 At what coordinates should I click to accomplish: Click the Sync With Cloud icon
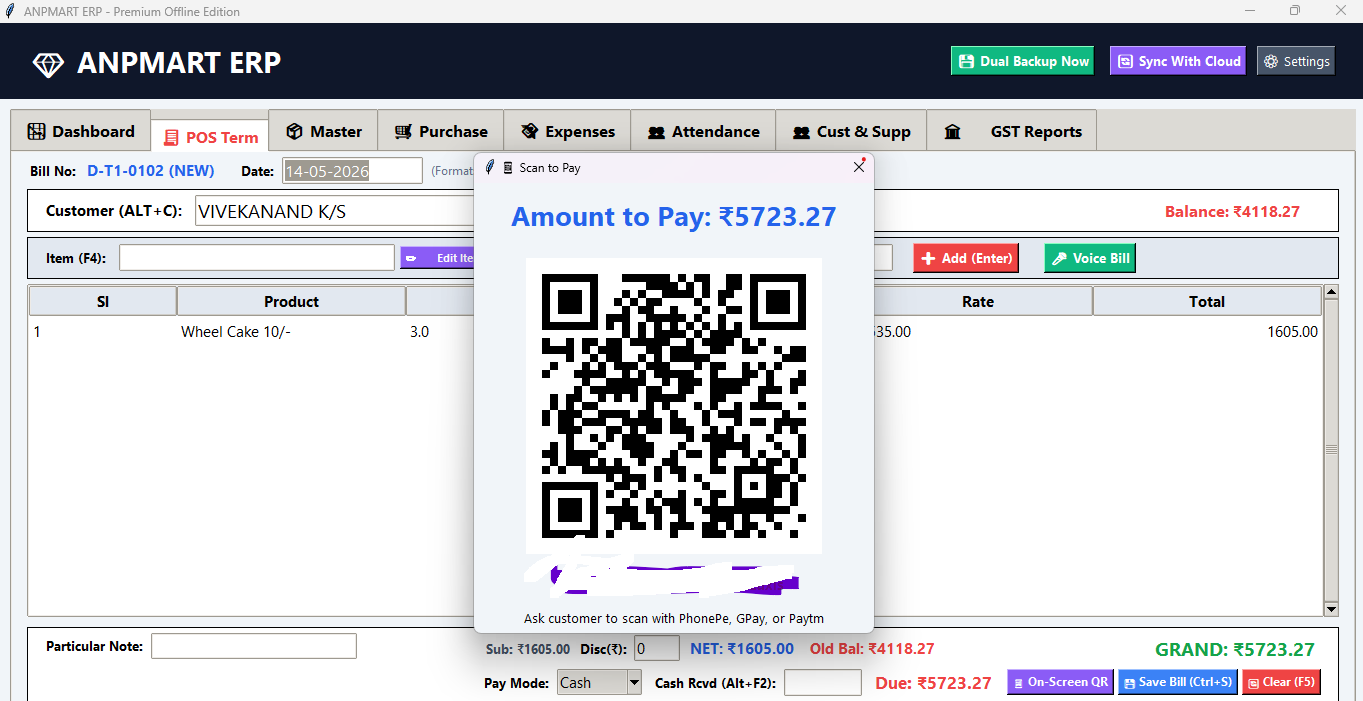point(1126,61)
